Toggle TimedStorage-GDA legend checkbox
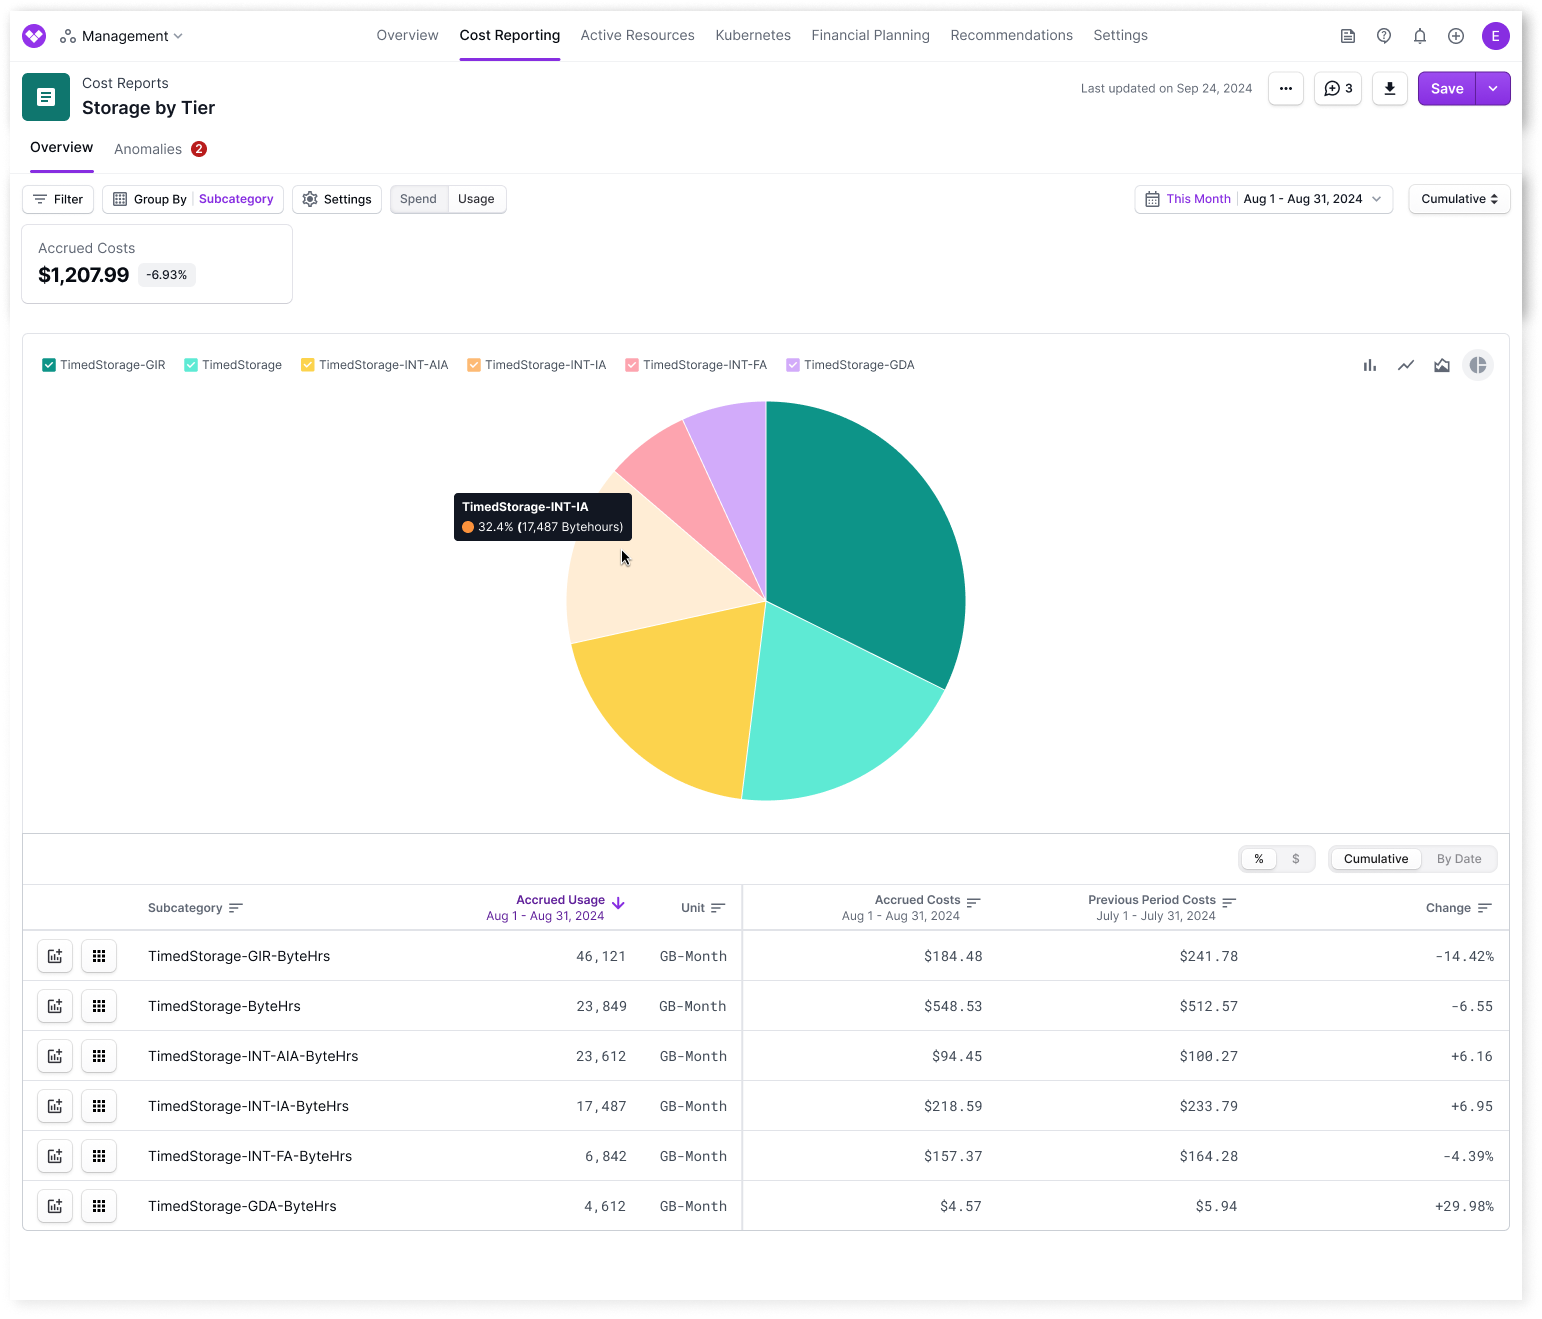1542x1319 pixels. point(793,365)
